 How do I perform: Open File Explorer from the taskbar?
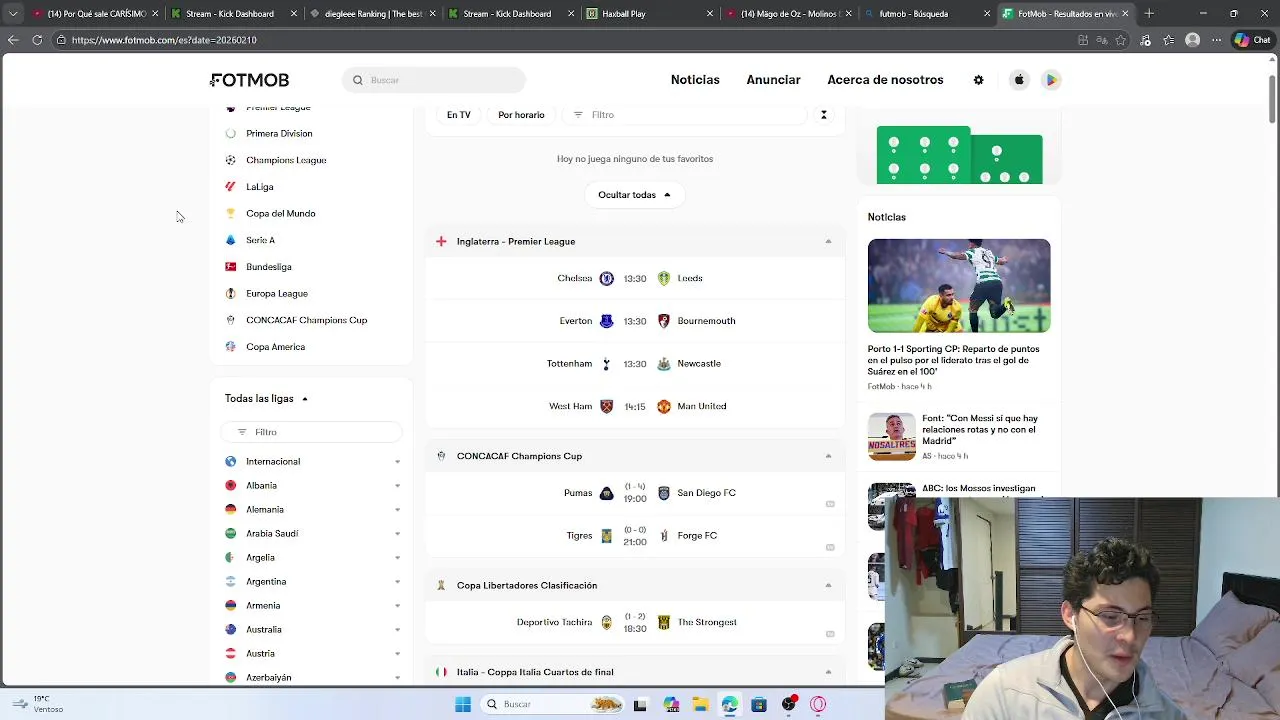click(x=700, y=704)
